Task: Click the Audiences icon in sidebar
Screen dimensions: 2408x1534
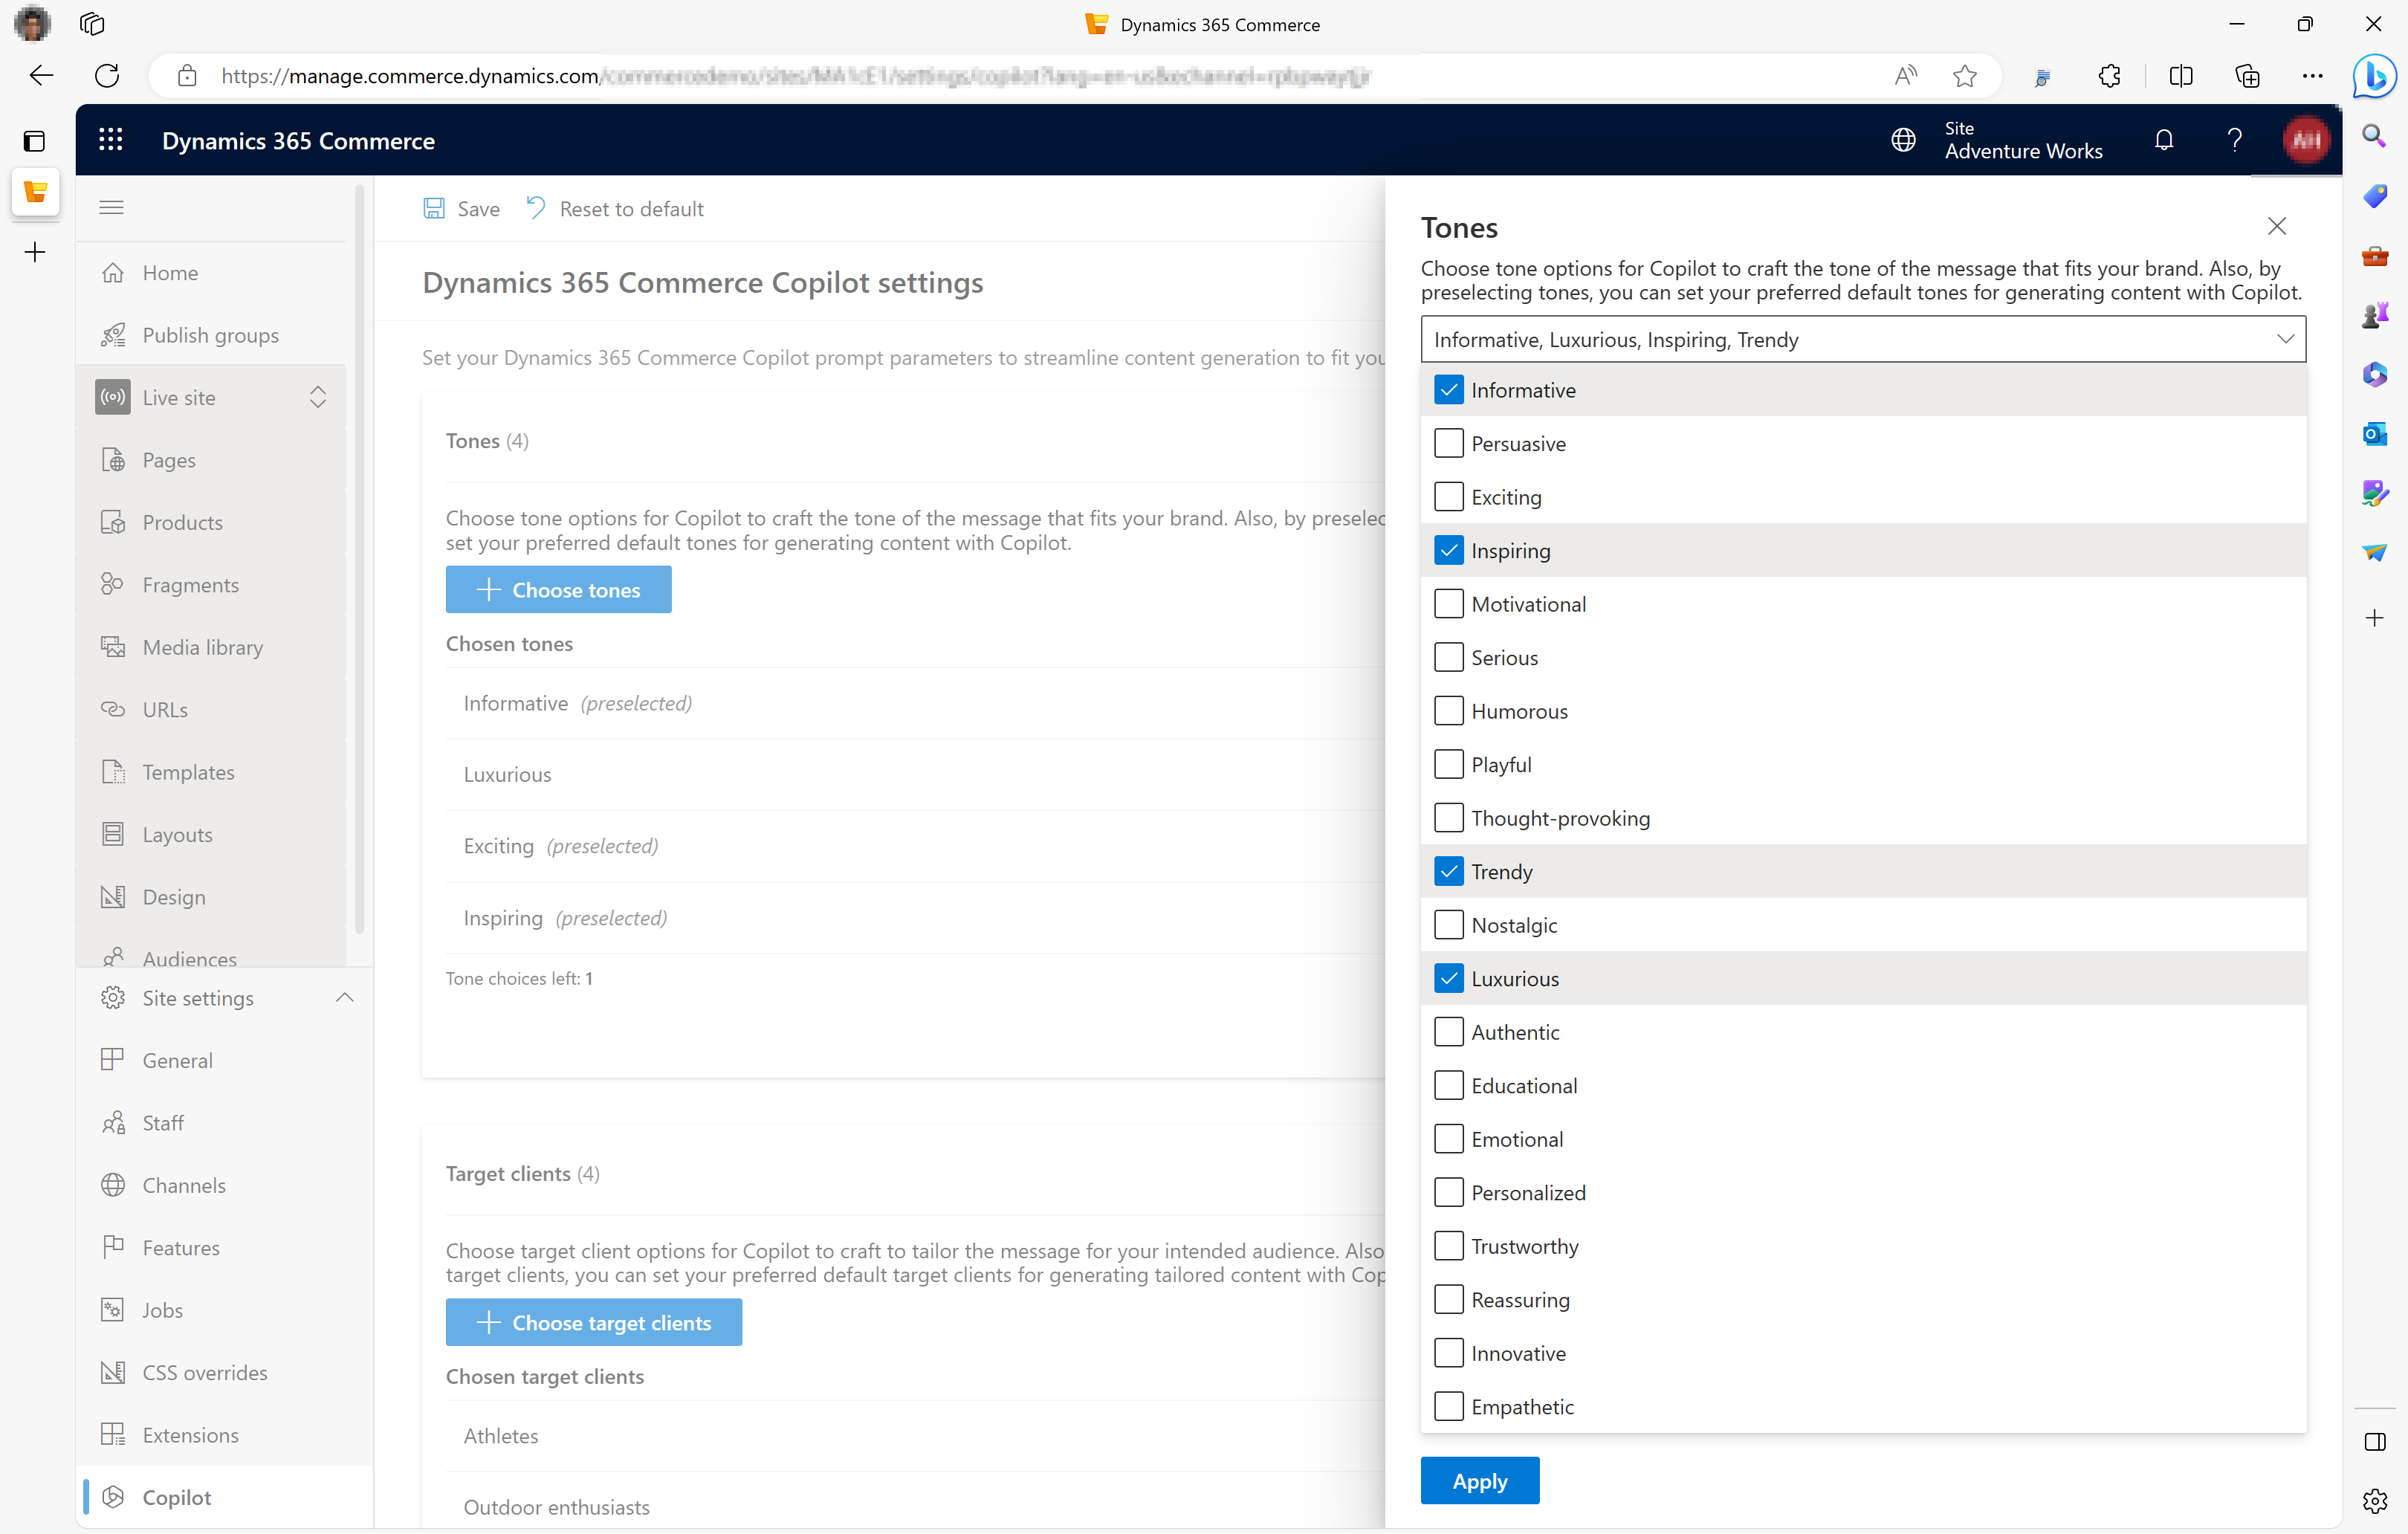Action: click(x=114, y=958)
